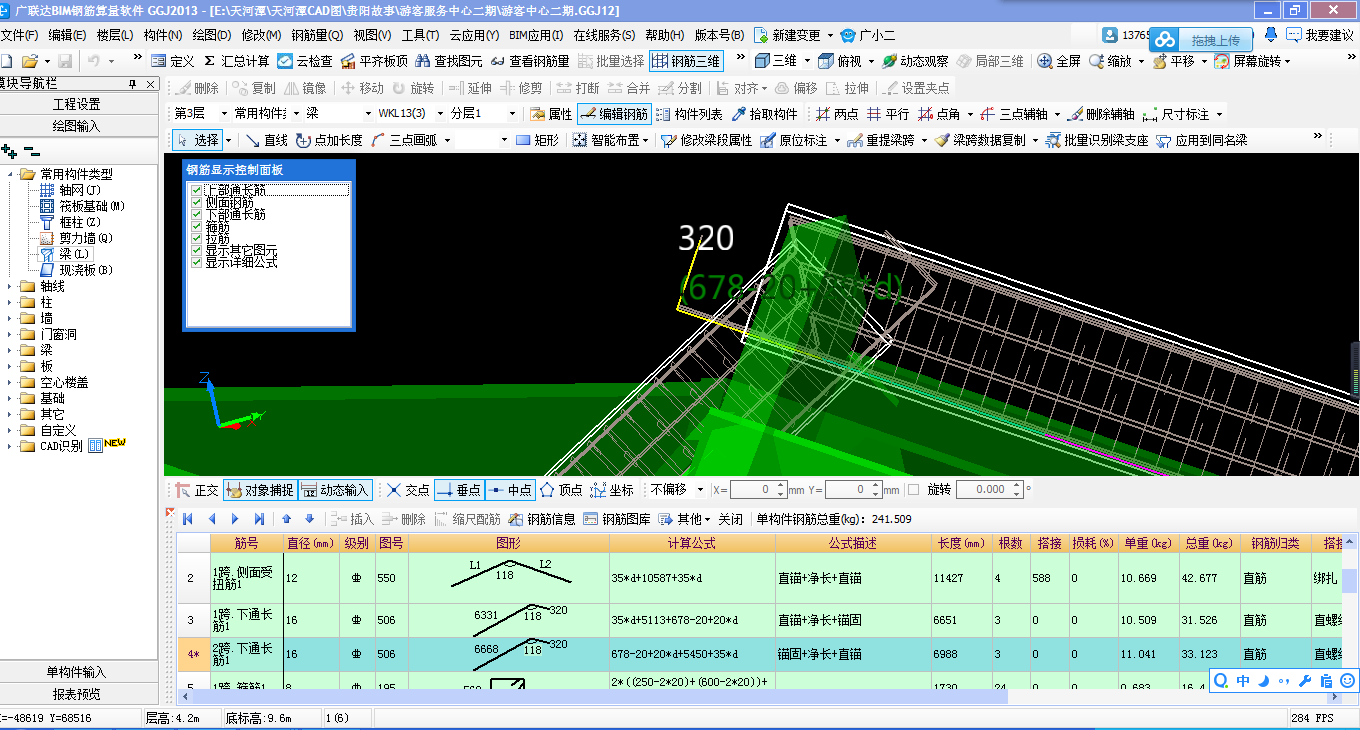Open 钢筋量(Q) menu
Viewport: 1360px width, 730px height.
(x=317, y=35)
